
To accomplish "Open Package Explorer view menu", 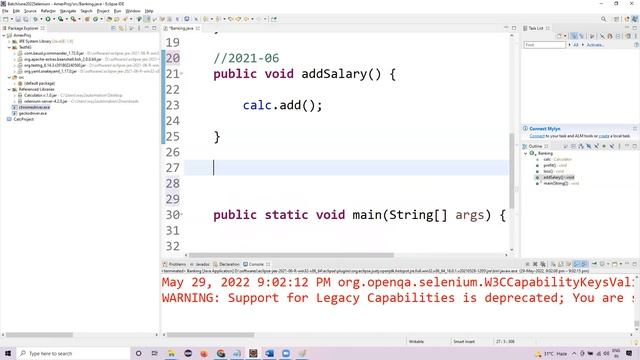I will (139, 28).
